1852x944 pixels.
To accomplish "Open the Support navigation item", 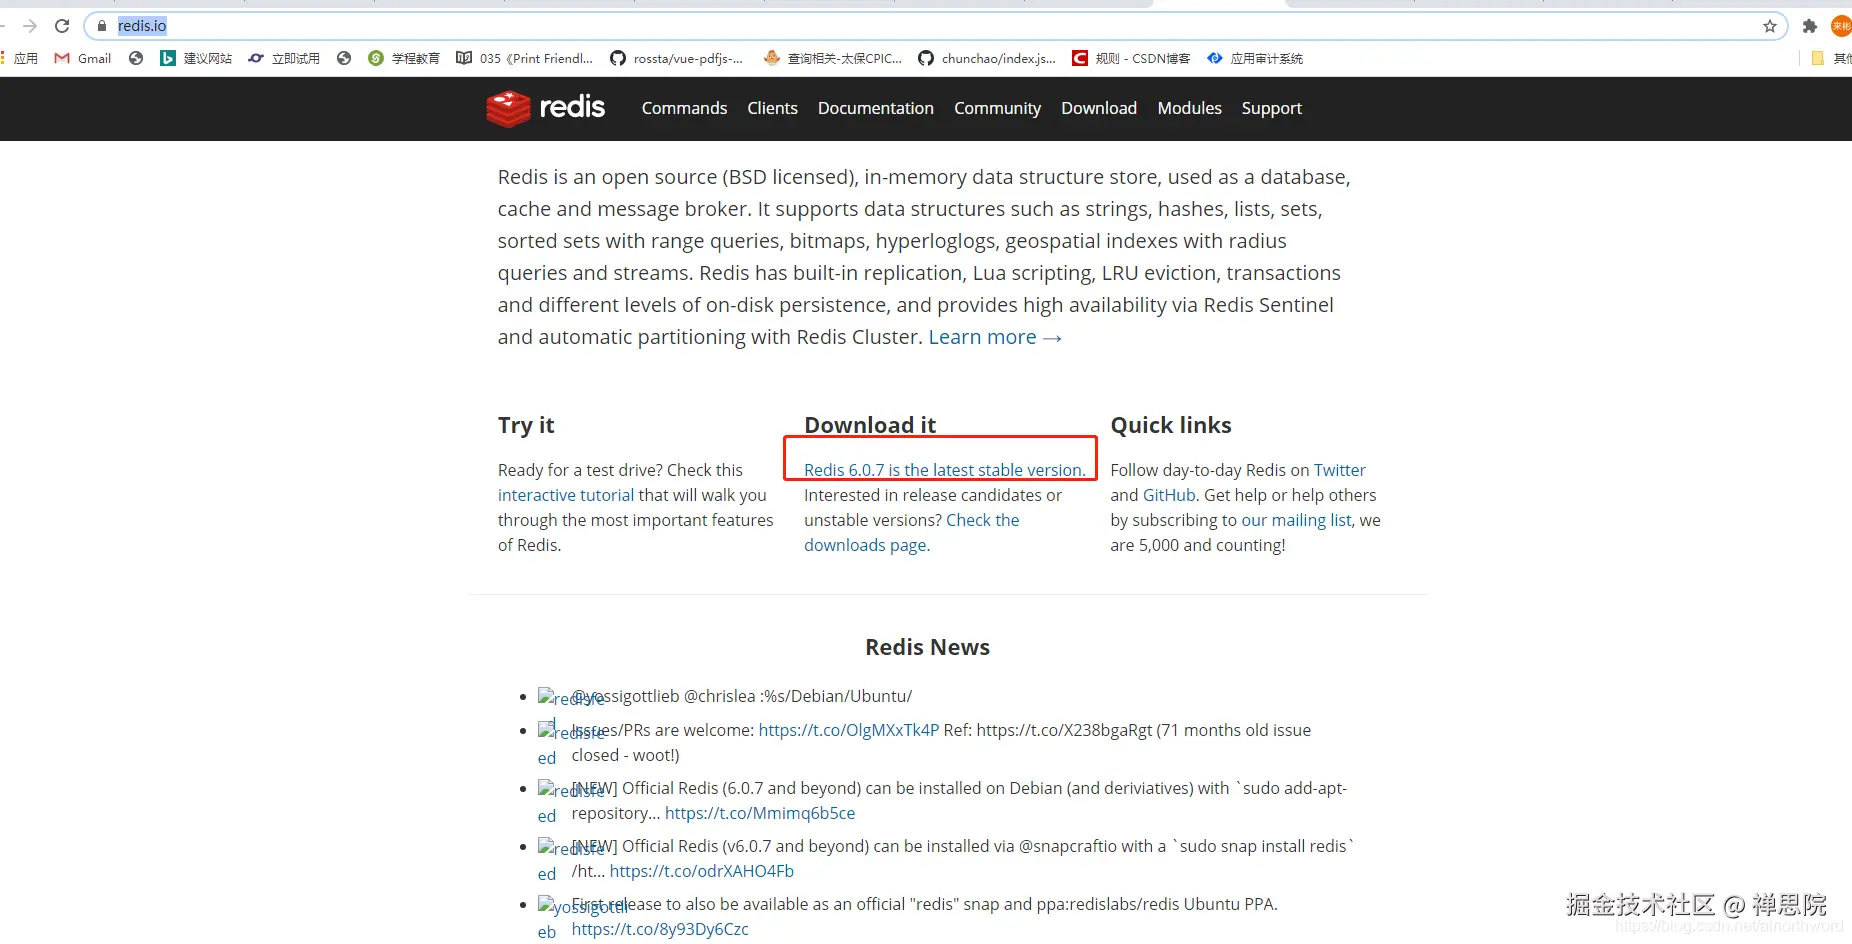I will pyautogui.click(x=1272, y=108).
